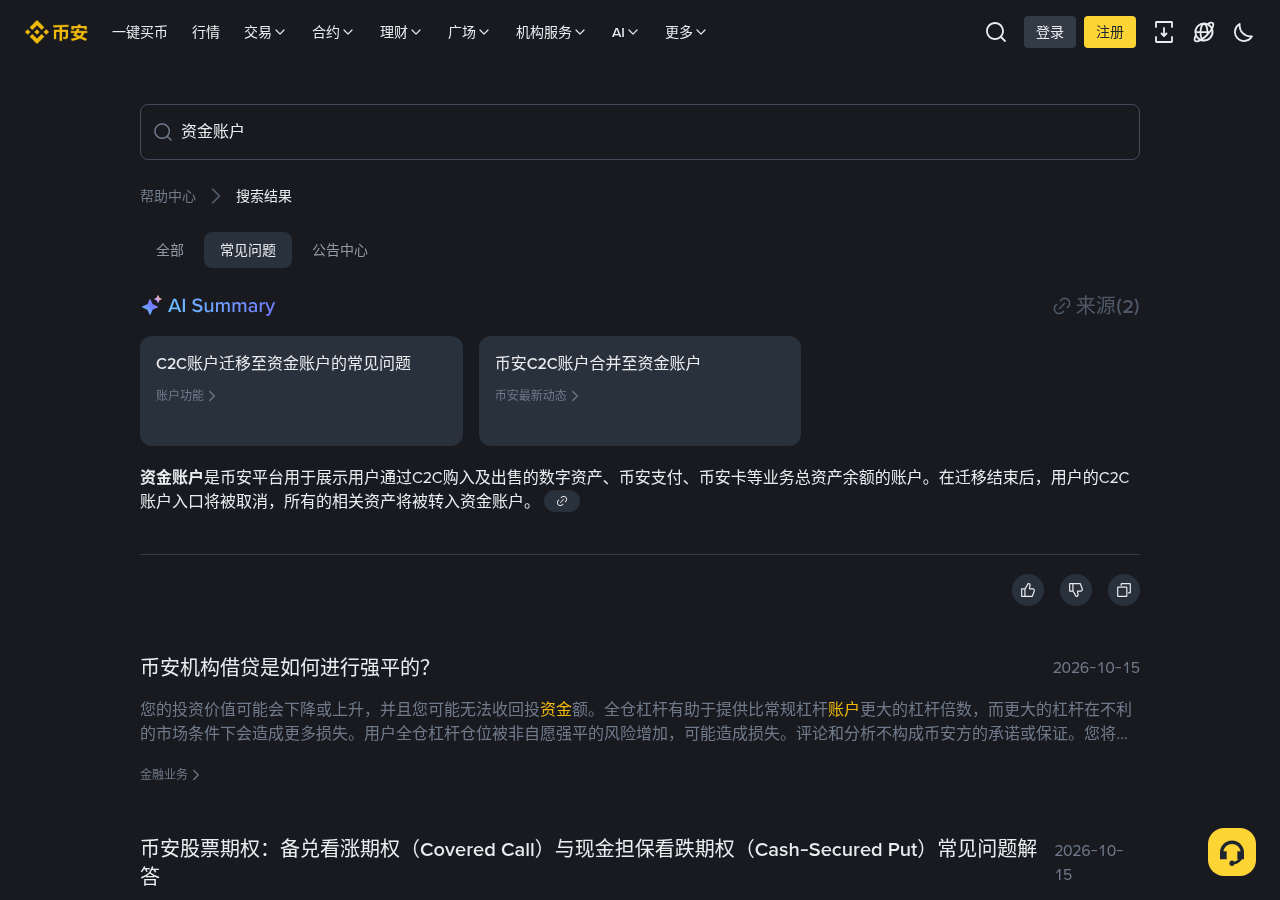Open C2C账户迁移至资金账户的常见问题 card
1280x900 pixels.
(x=301, y=391)
